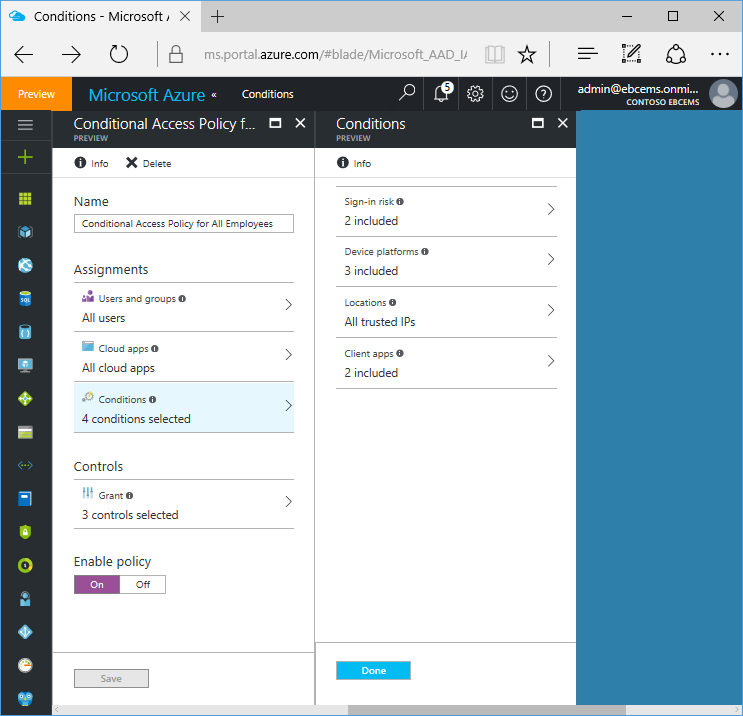This screenshot has width=743, height=716.
Task: Open Storage accounts icon in sidebar
Action: coord(25,432)
